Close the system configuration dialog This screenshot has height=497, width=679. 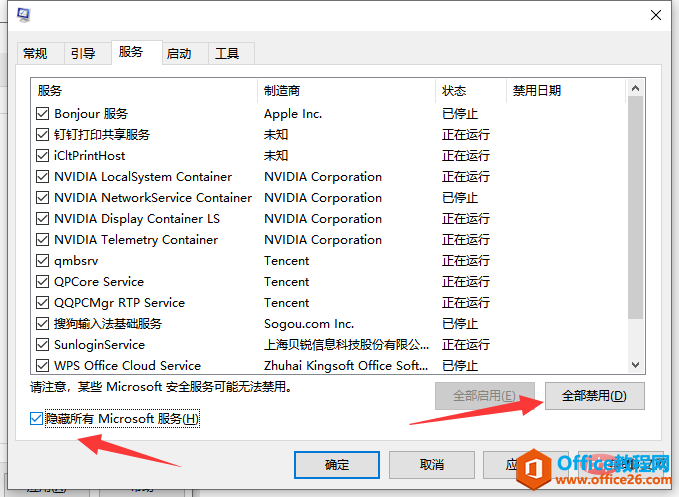(x=656, y=15)
